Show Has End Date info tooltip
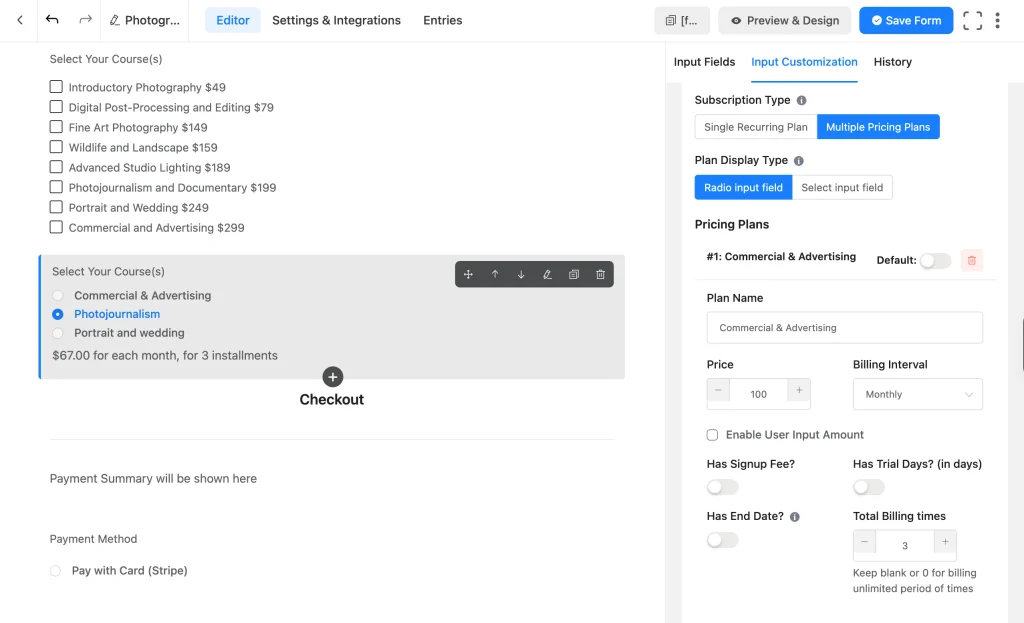 point(795,517)
